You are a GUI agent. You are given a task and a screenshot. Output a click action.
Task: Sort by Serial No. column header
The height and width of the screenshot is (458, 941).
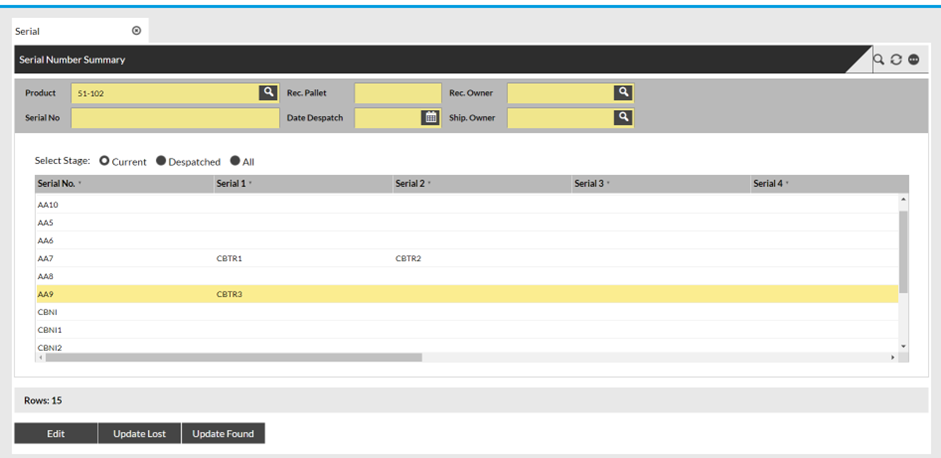point(57,184)
